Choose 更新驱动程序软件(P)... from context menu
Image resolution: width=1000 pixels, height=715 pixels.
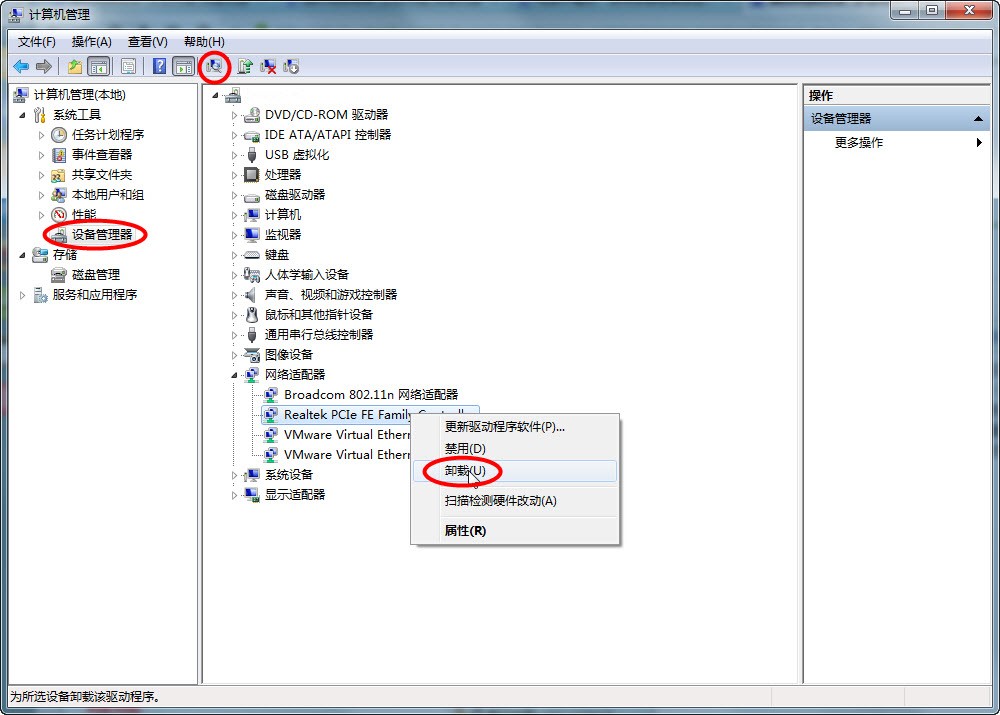coord(515,427)
